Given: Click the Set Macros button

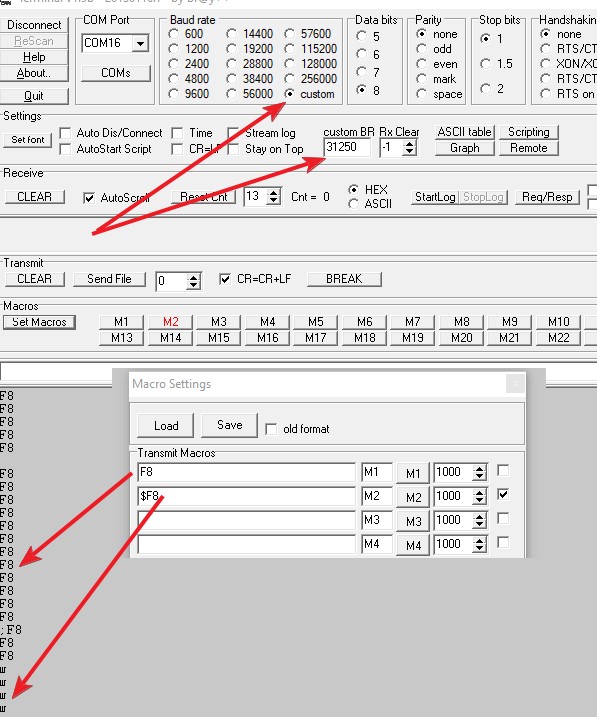Looking at the screenshot, I should point(39,322).
